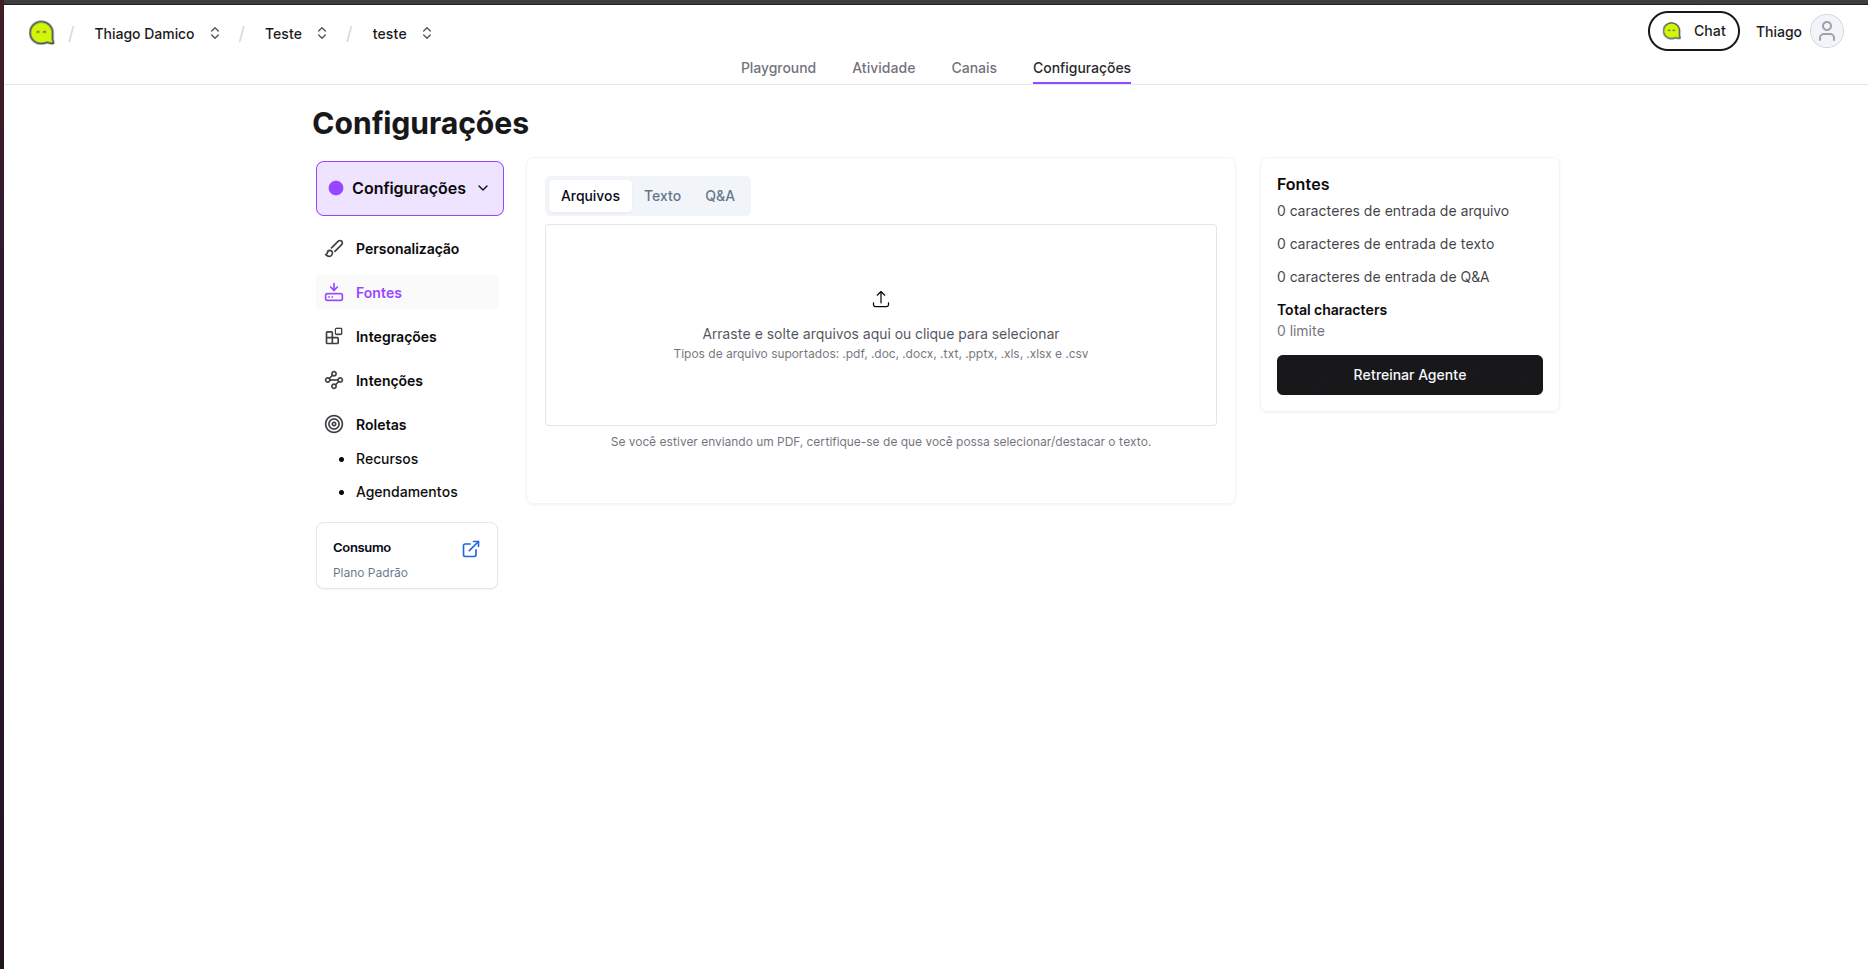Click the Integrações blocks icon
This screenshot has height=969, width=1868.
(334, 337)
